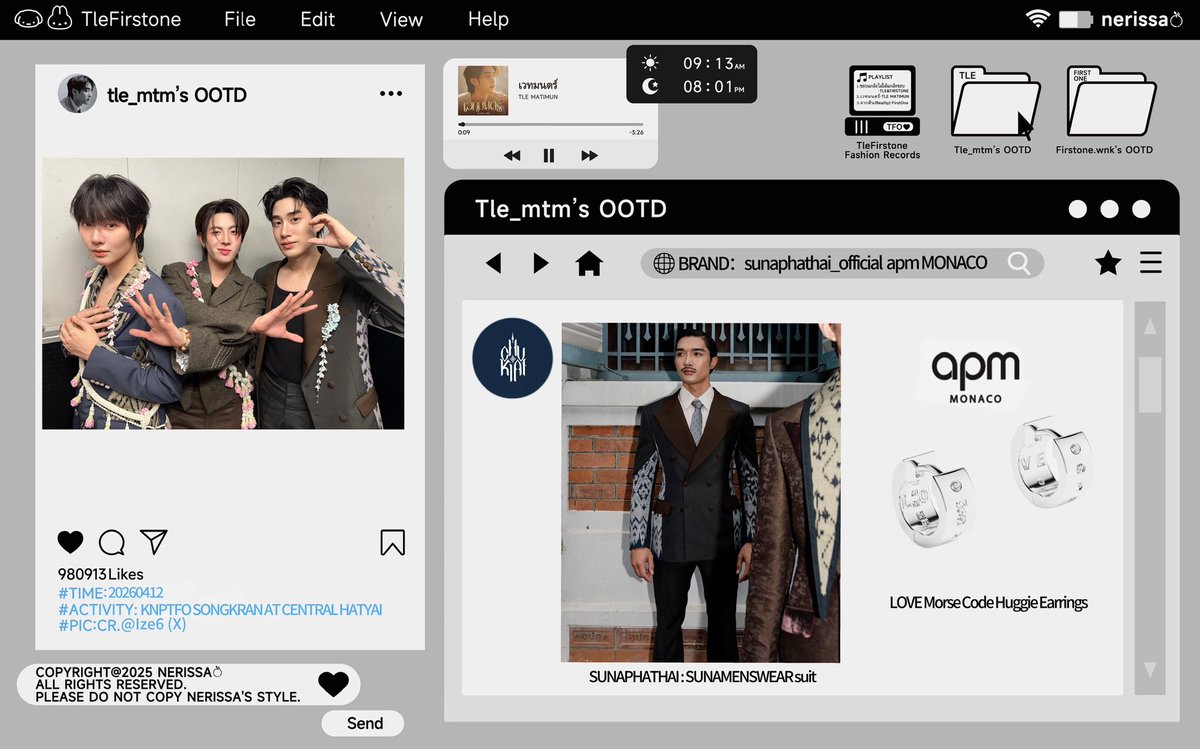Click the moon evening time icon

coord(650,87)
